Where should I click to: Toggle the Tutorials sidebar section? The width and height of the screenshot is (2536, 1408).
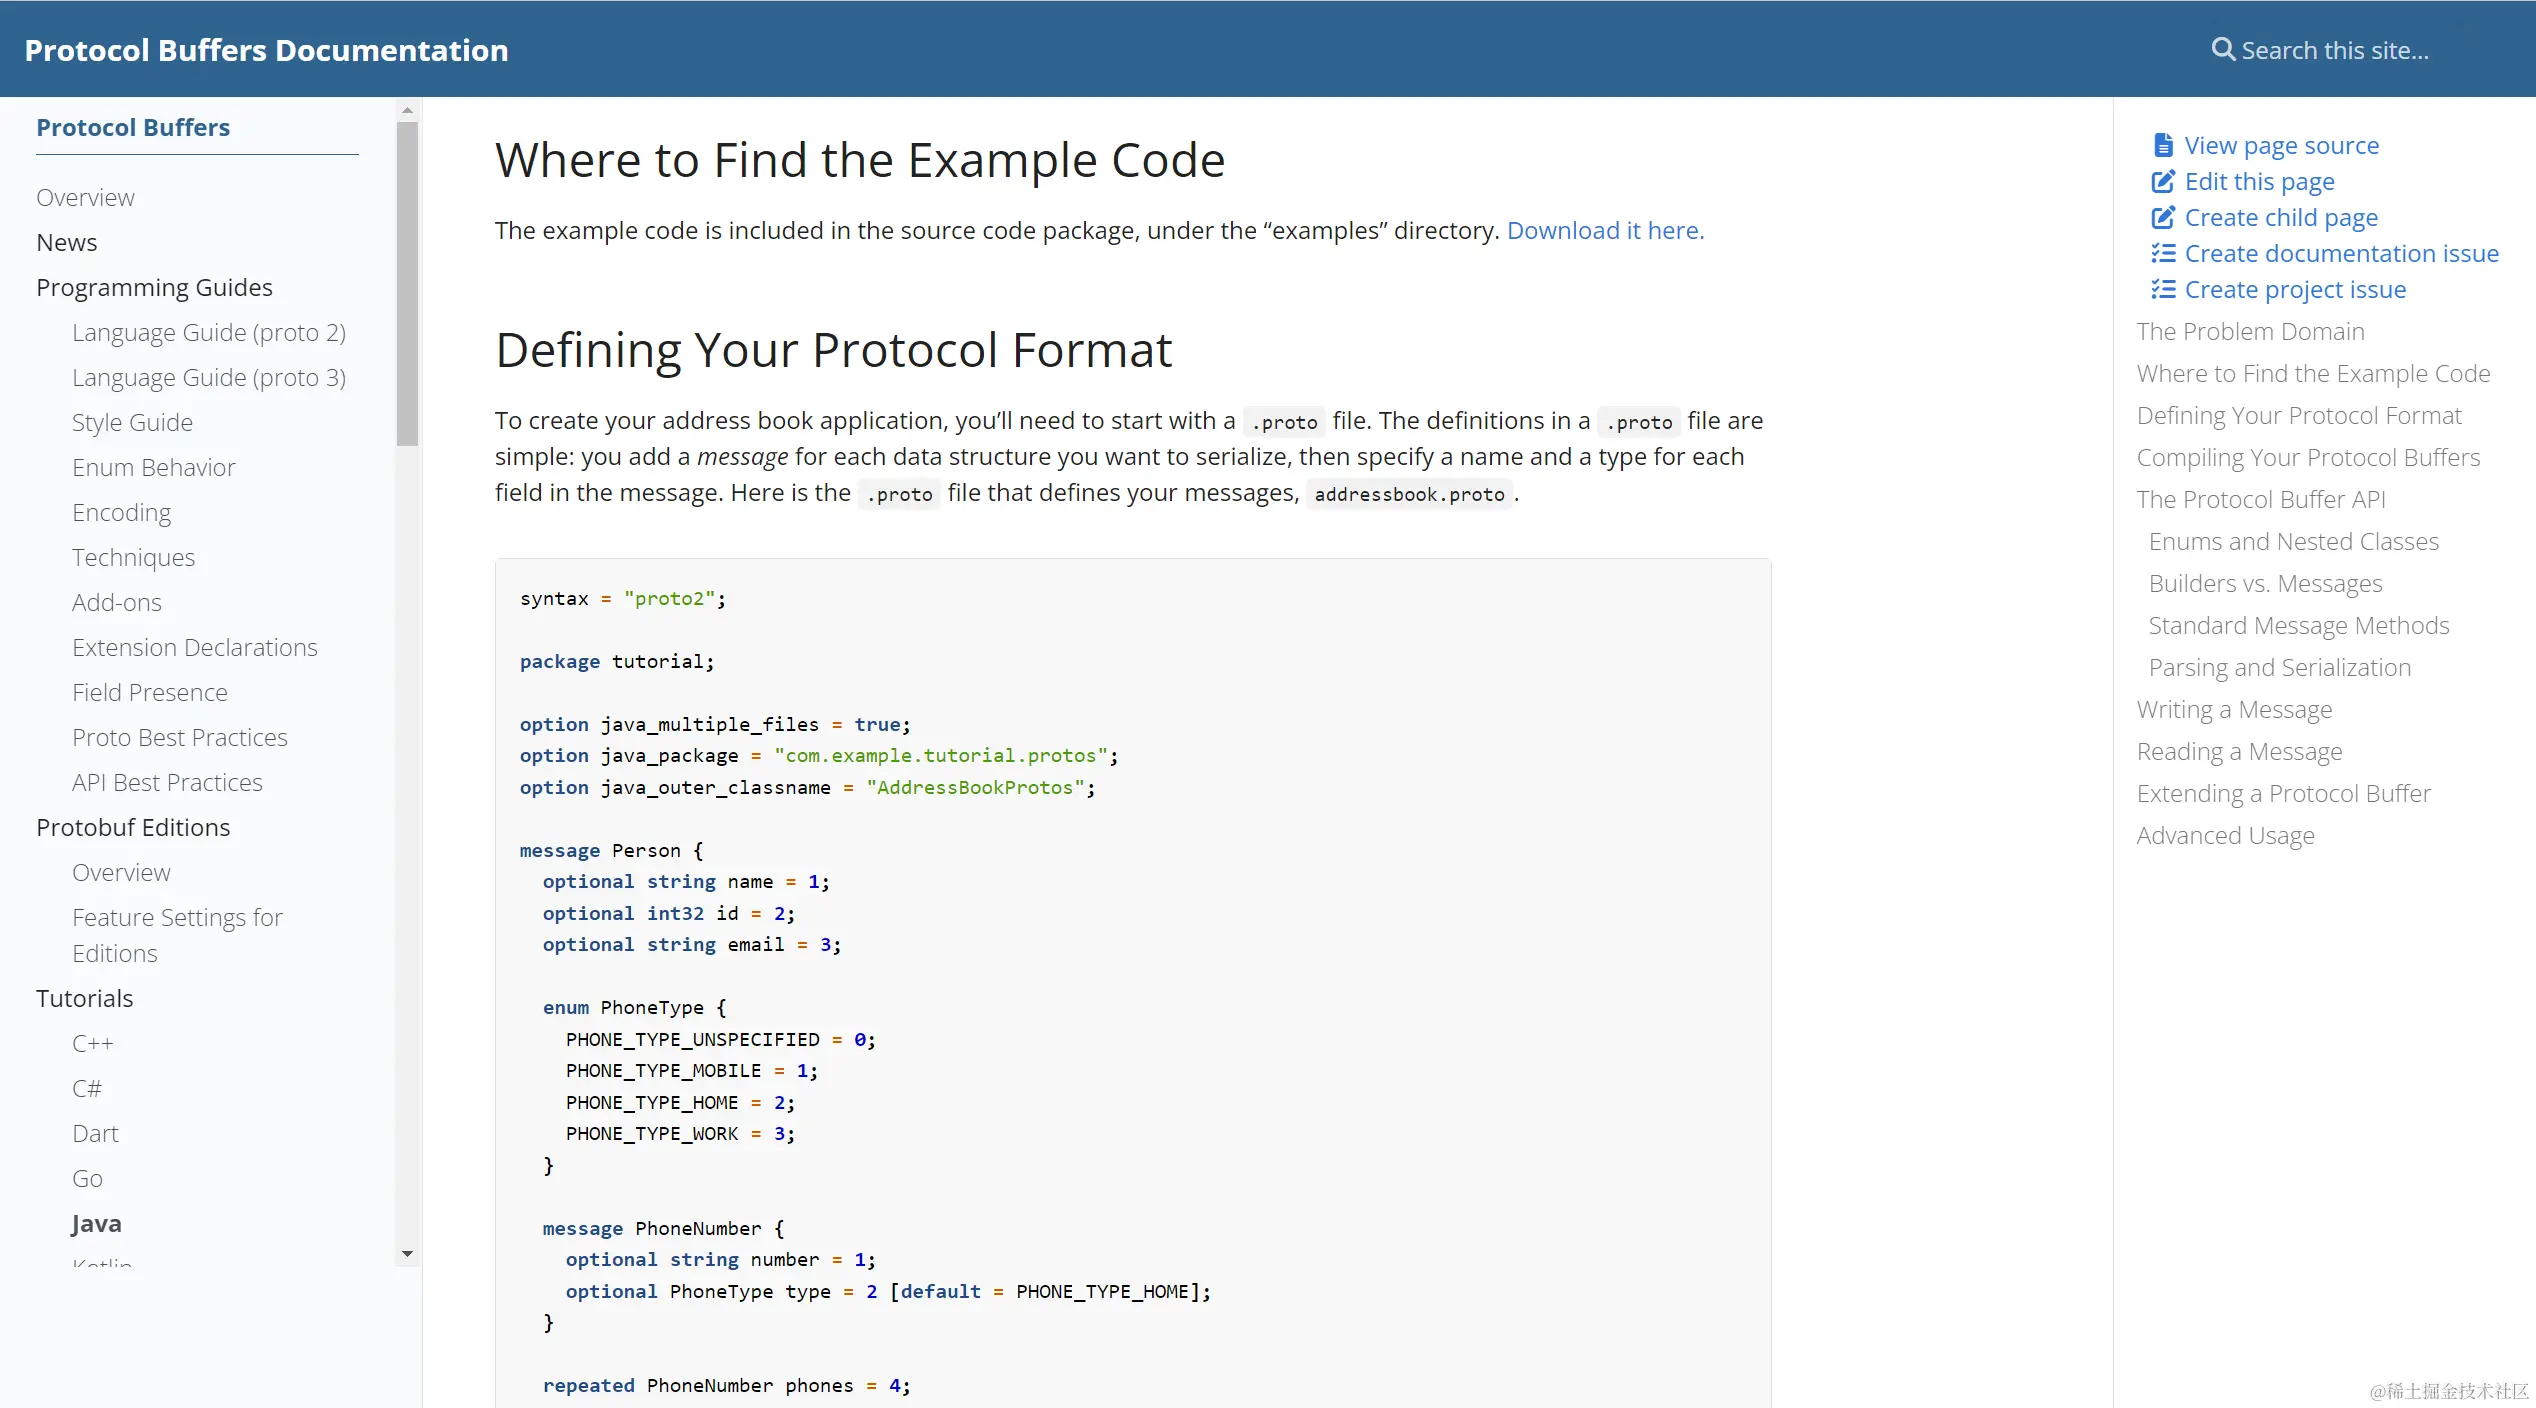pos(85,999)
